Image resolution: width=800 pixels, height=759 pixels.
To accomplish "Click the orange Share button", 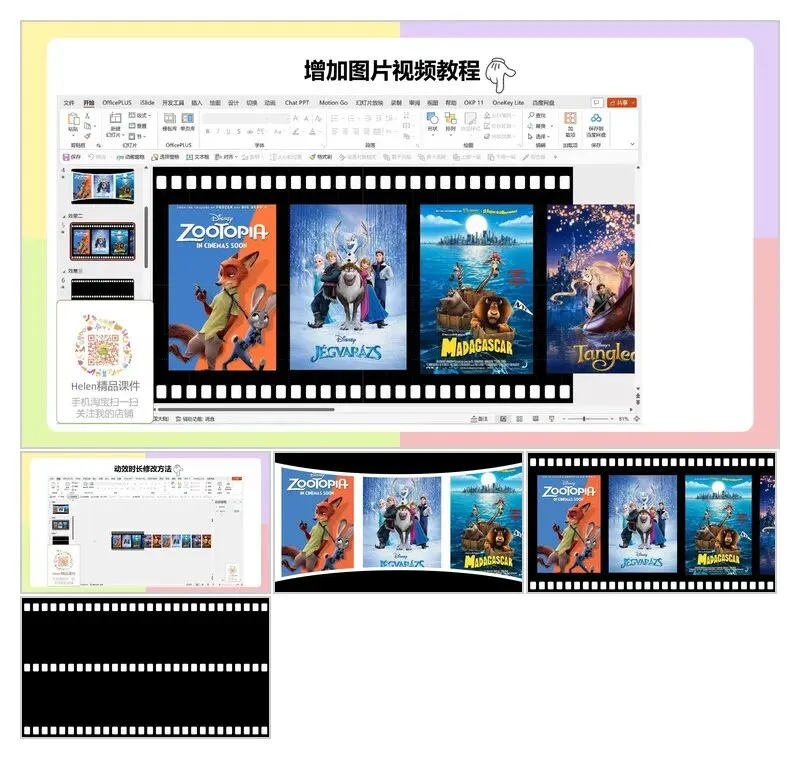I will tap(621, 103).
